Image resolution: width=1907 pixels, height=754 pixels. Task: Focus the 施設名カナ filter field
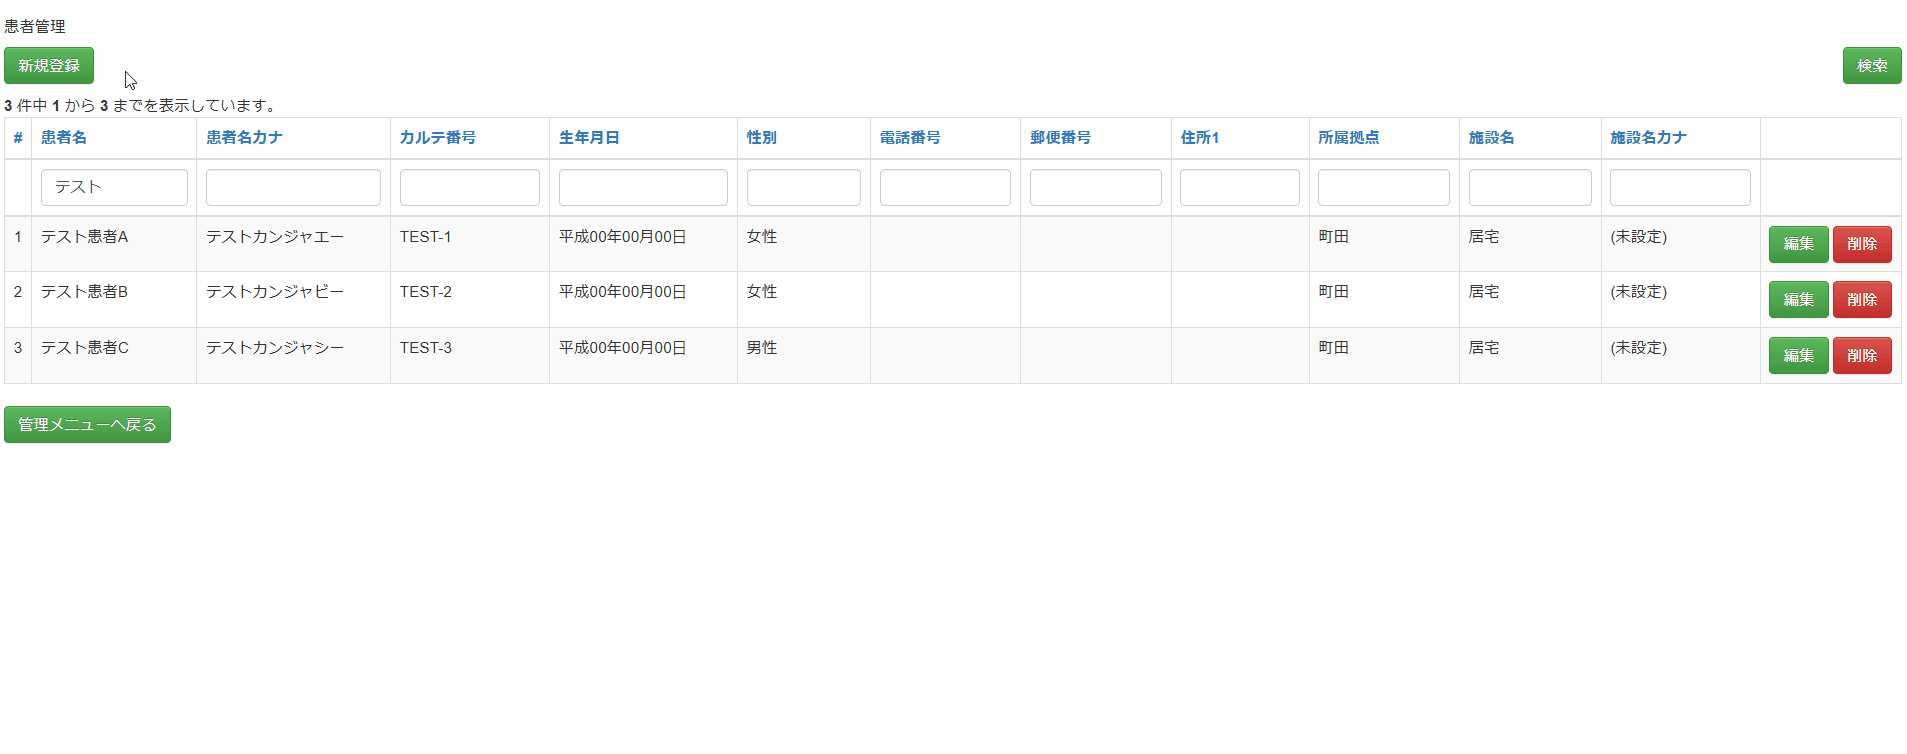coord(1680,188)
